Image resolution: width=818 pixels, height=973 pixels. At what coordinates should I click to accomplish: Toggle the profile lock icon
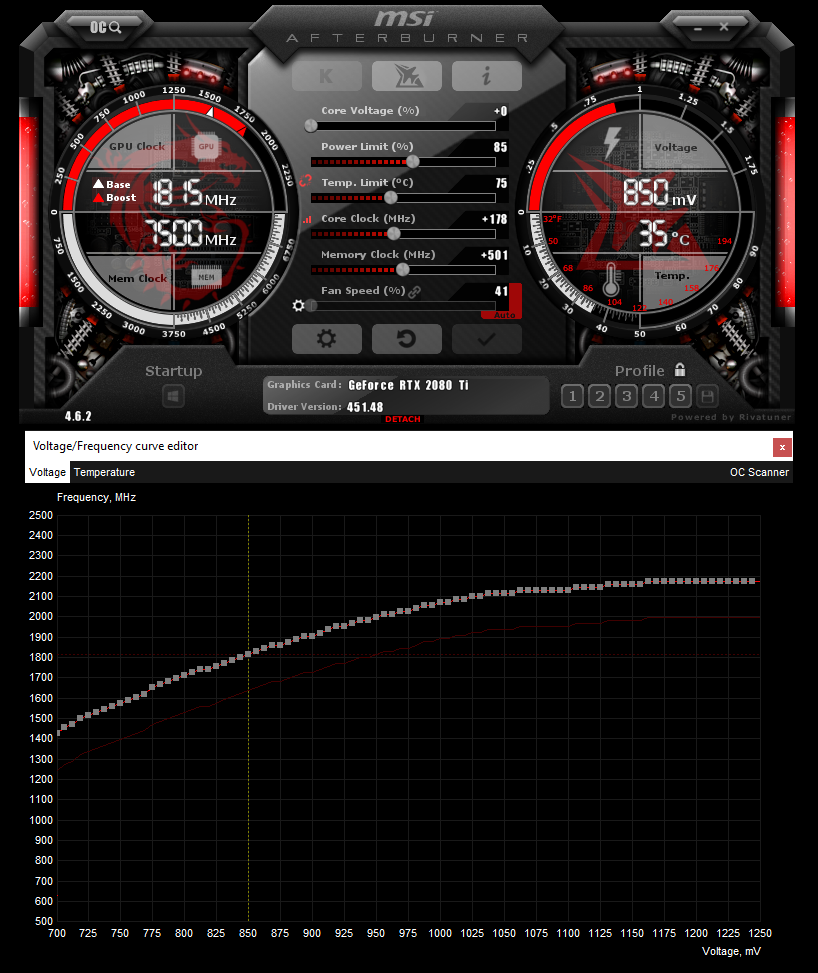tap(680, 370)
